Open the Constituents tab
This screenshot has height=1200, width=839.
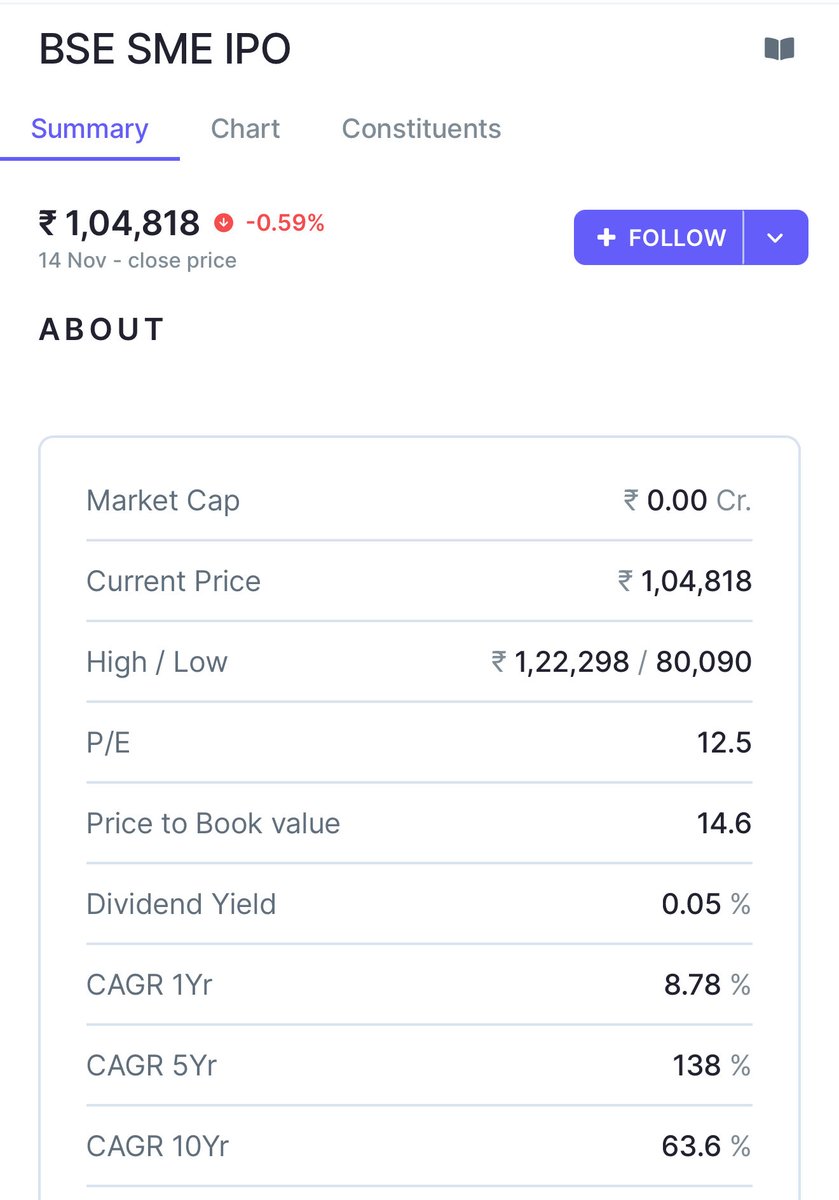pyautogui.click(x=421, y=129)
